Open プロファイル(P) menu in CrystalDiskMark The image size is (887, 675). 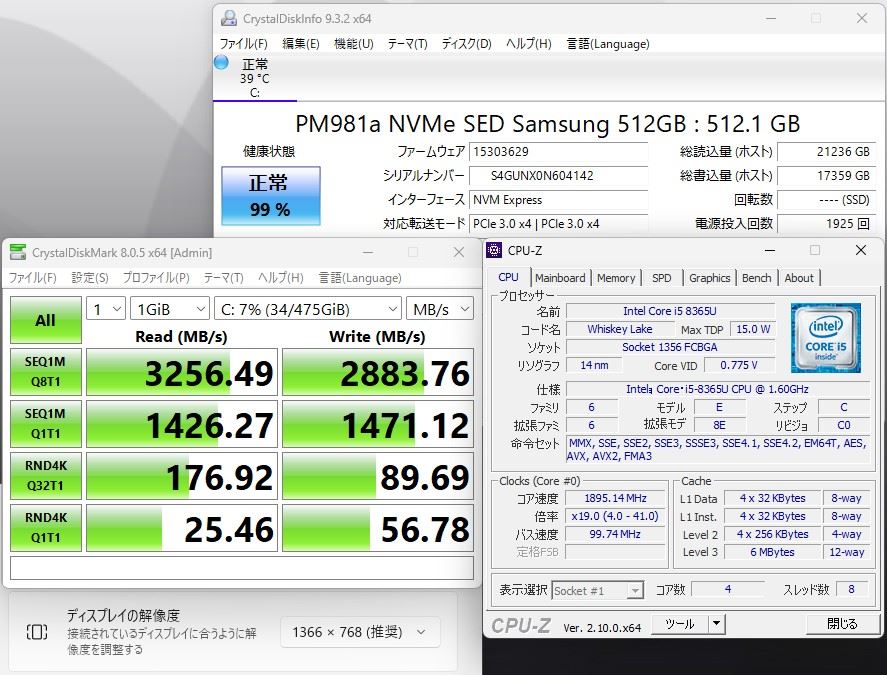click(x=156, y=278)
